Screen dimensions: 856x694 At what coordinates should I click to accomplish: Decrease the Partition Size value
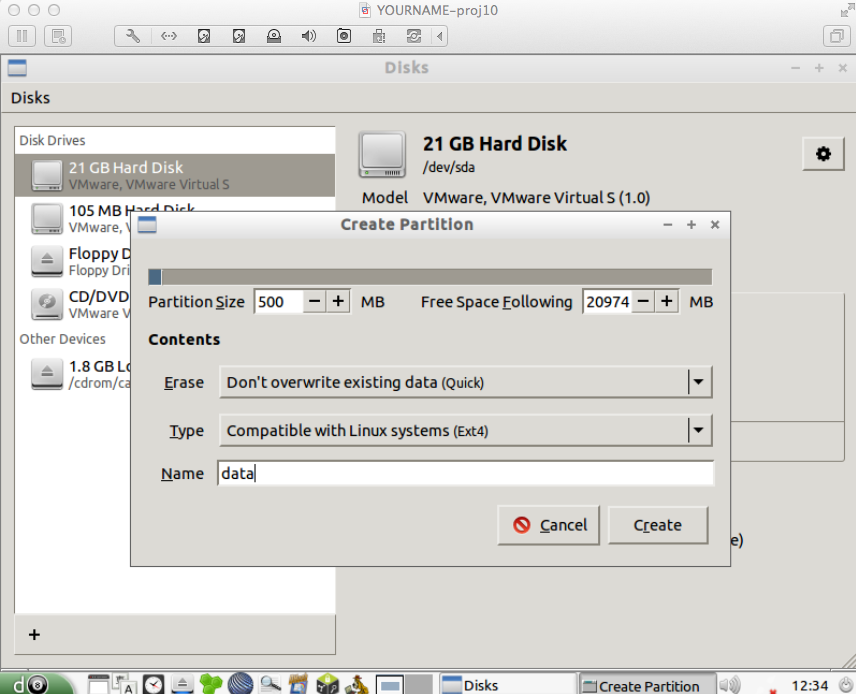pos(314,301)
